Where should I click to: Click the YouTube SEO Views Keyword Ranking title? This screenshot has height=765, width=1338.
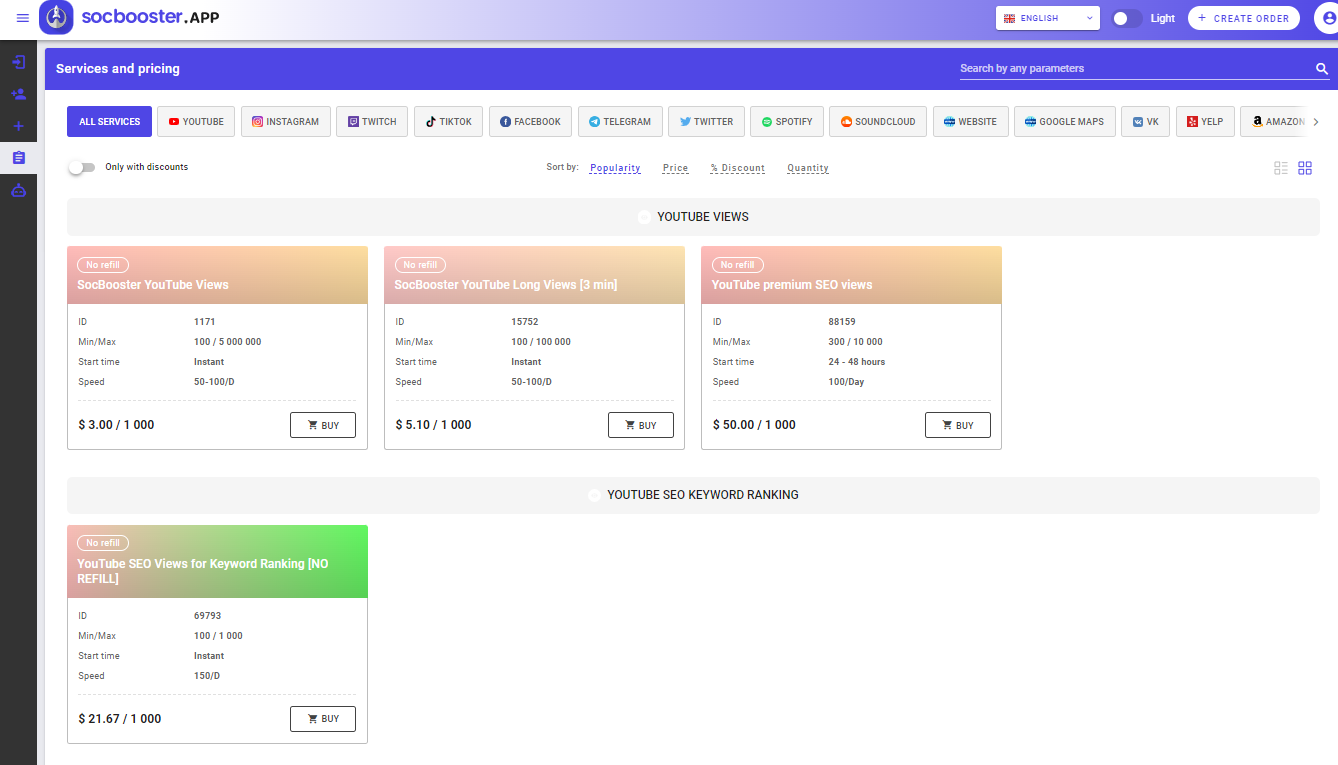click(x=203, y=571)
